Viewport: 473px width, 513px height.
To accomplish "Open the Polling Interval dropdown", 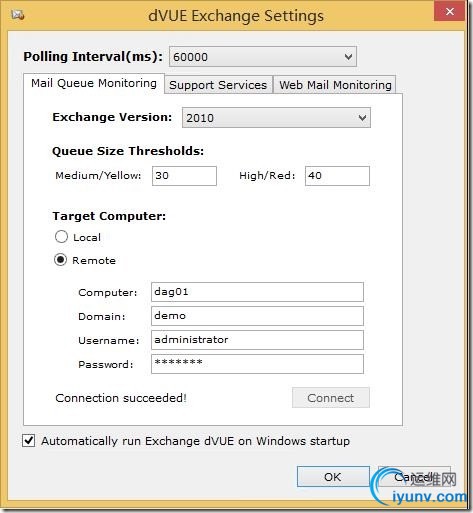I will [x=263, y=57].
